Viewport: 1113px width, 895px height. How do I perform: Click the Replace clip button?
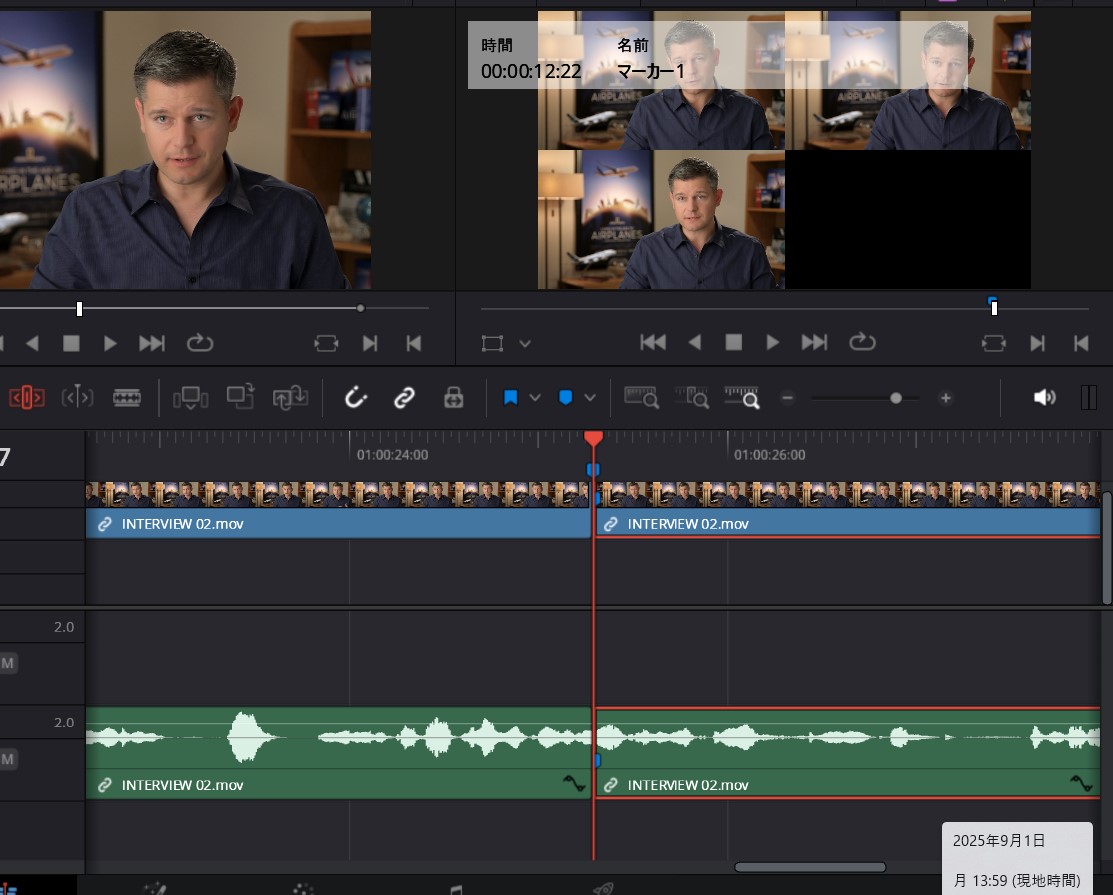point(290,398)
